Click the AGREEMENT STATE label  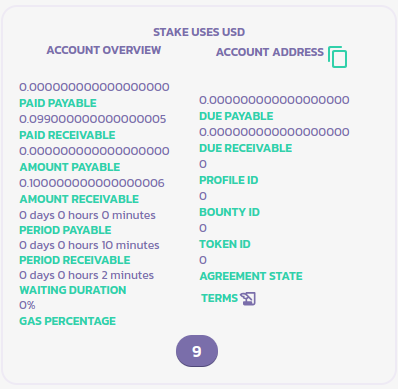click(x=251, y=276)
